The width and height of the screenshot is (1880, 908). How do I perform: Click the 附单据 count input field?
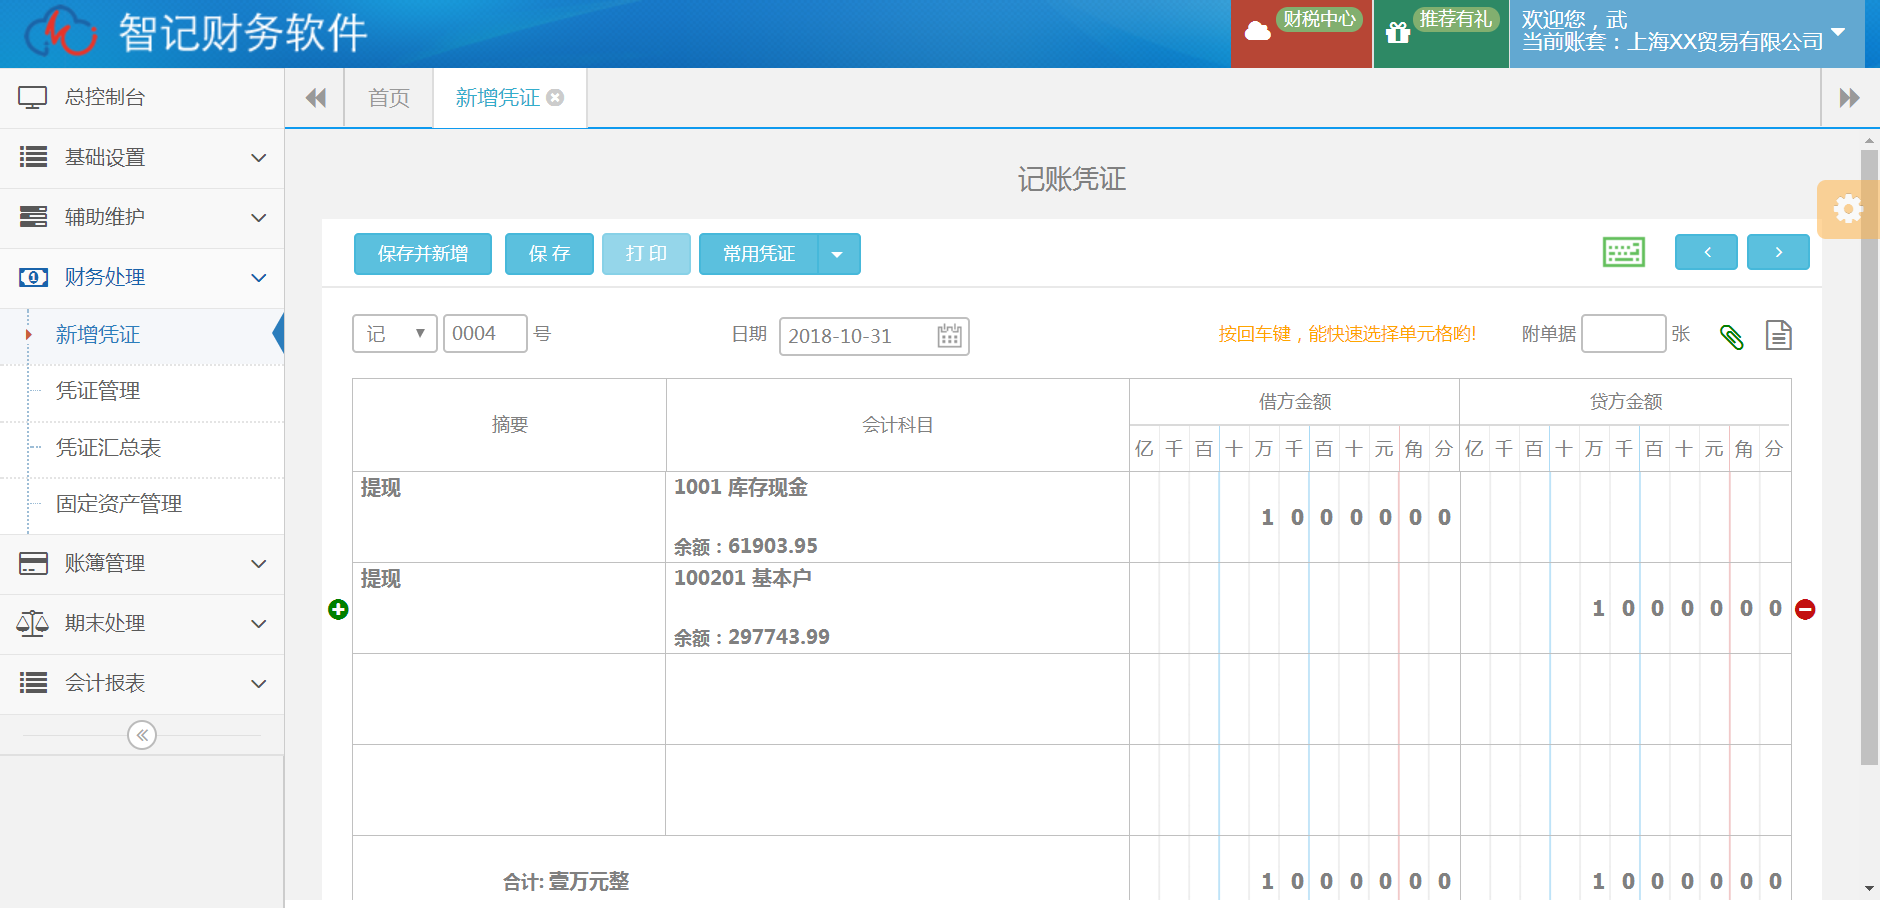coord(1622,334)
